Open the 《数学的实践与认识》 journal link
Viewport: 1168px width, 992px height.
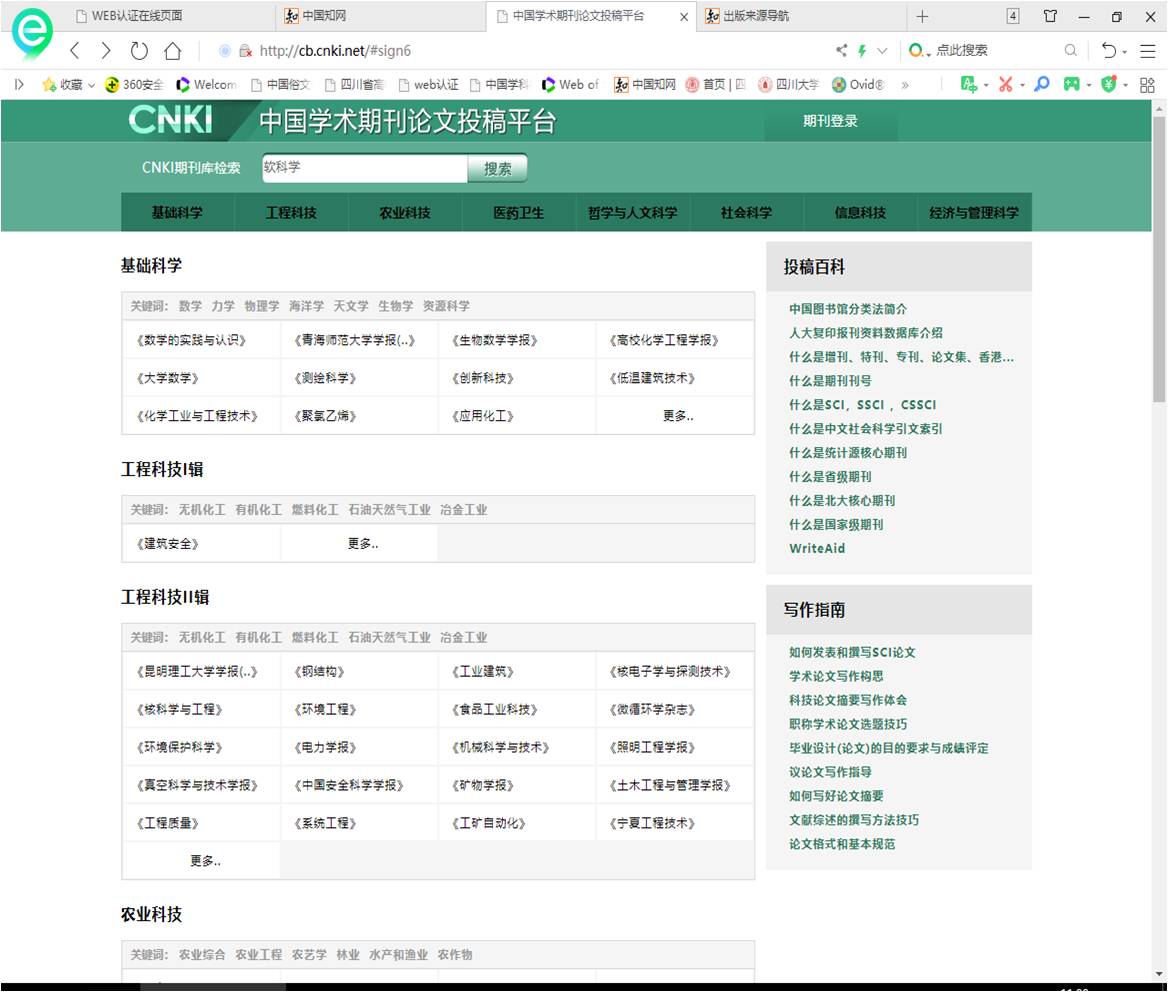tap(191, 340)
